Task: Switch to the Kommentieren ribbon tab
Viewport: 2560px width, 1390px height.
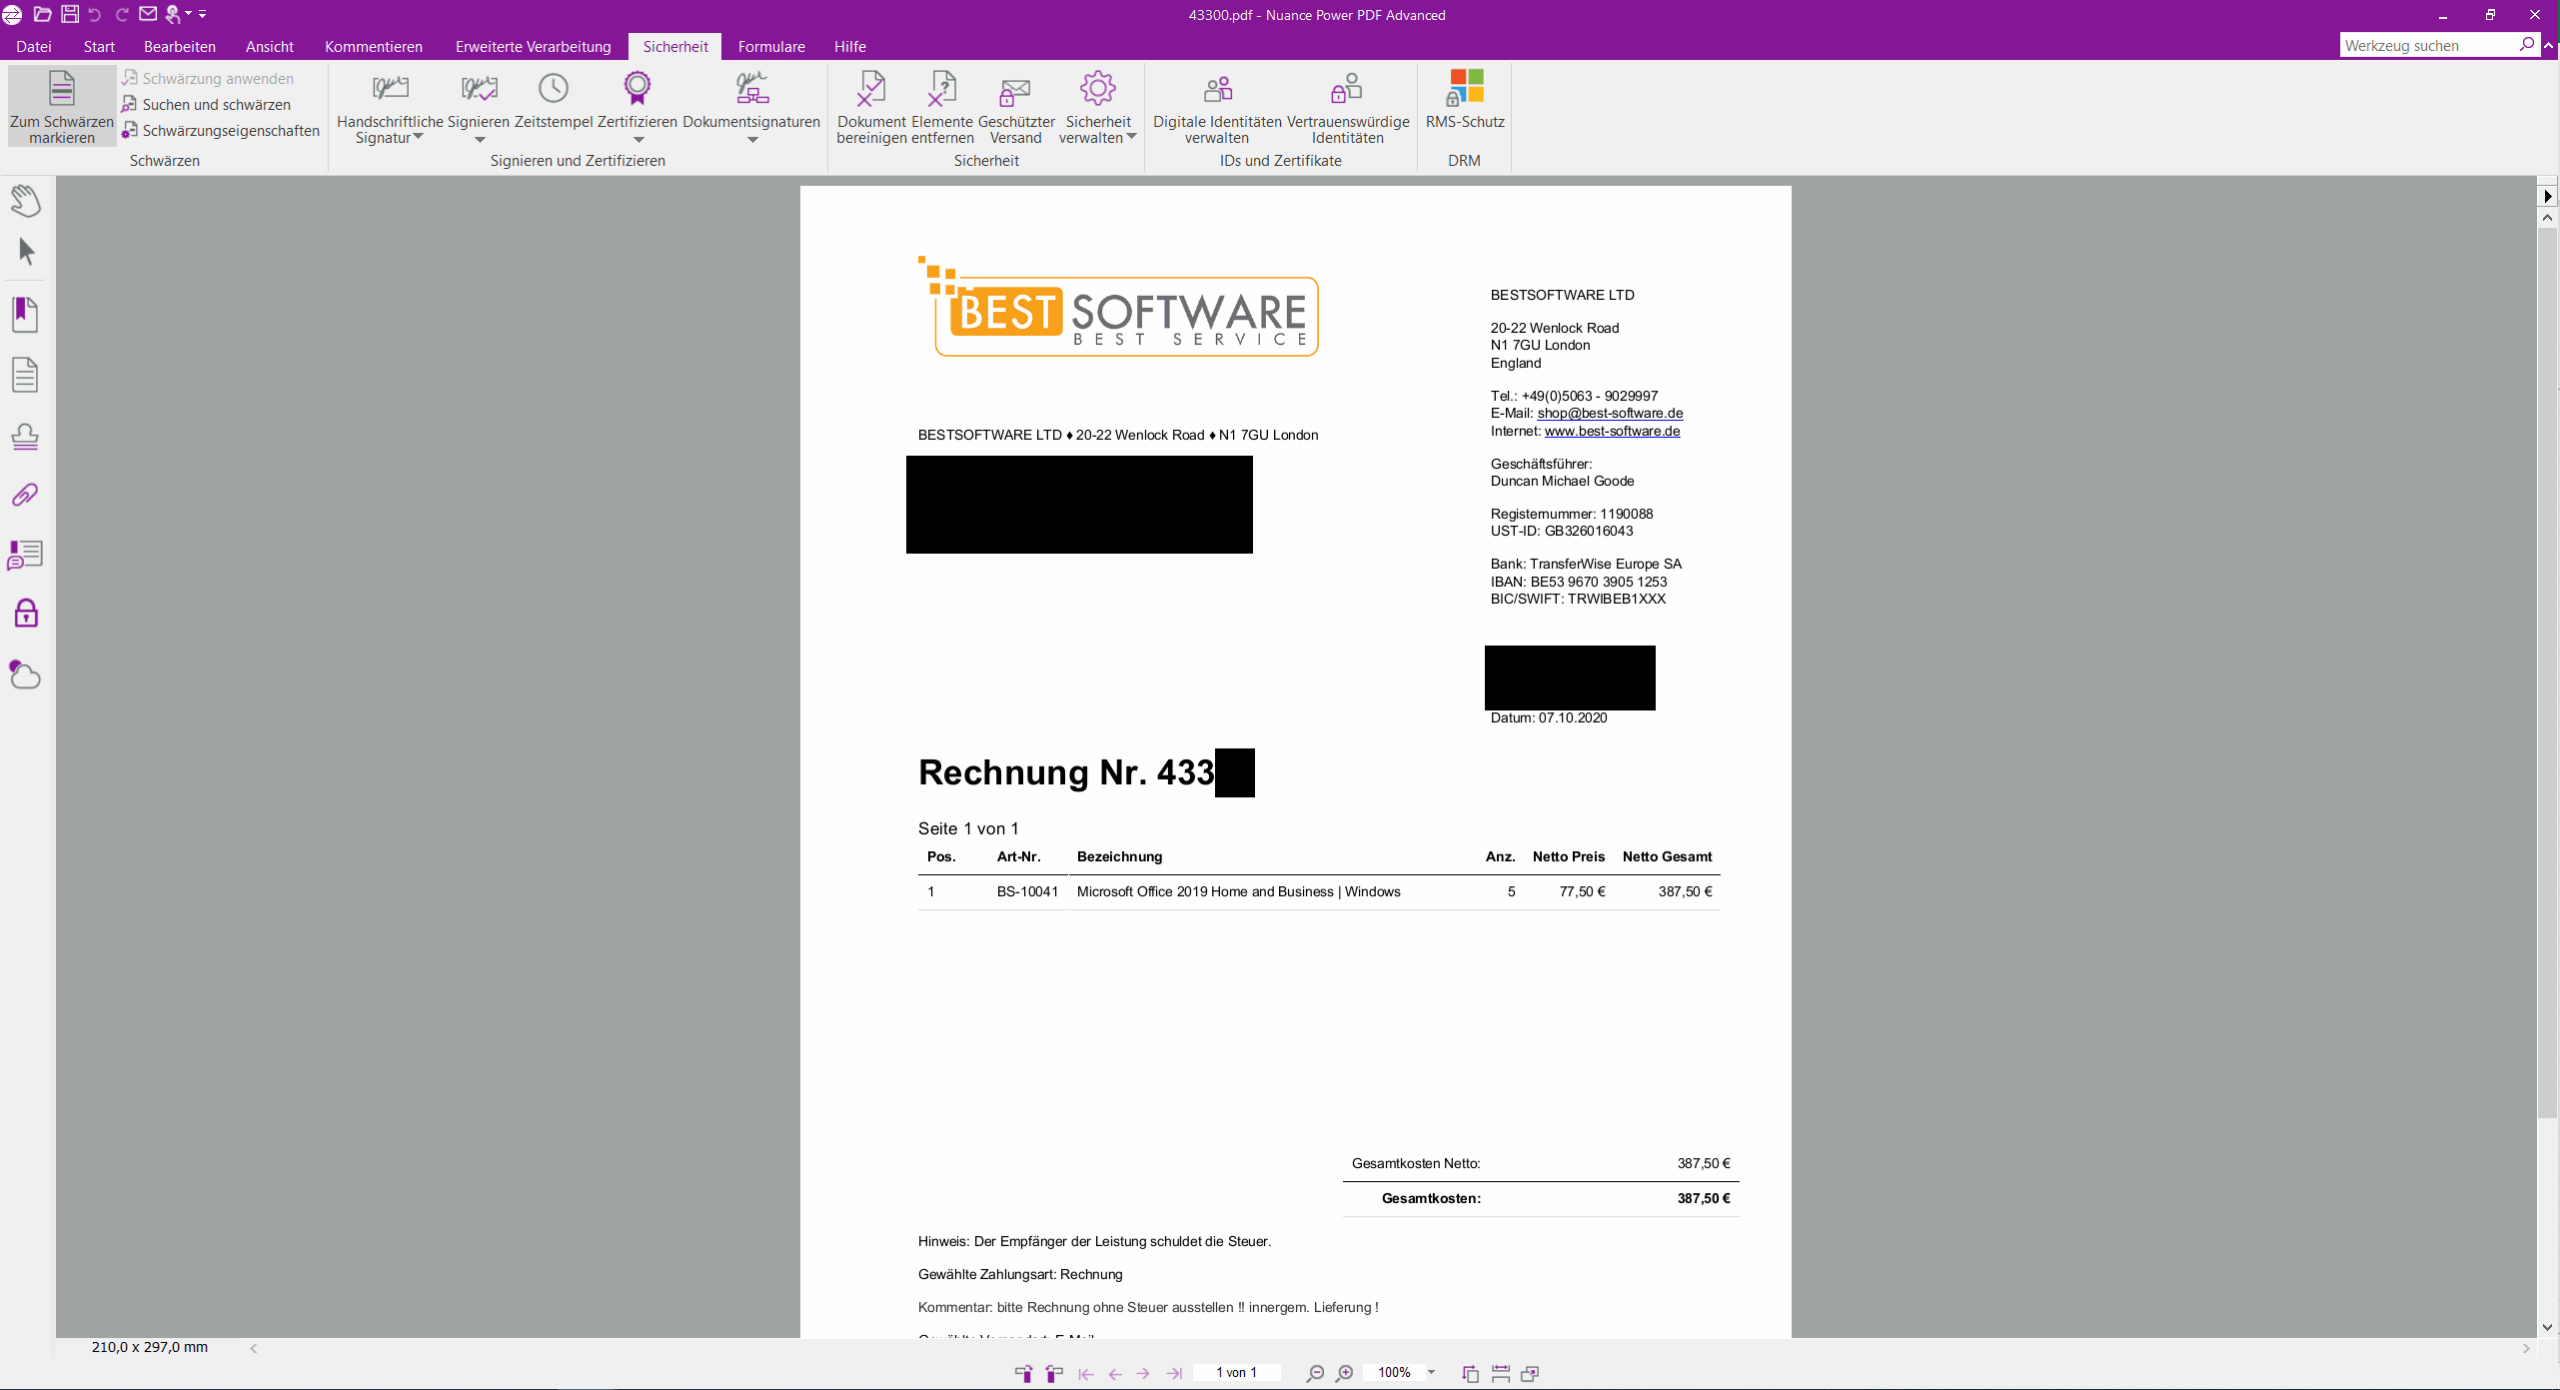Action: click(373, 46)
